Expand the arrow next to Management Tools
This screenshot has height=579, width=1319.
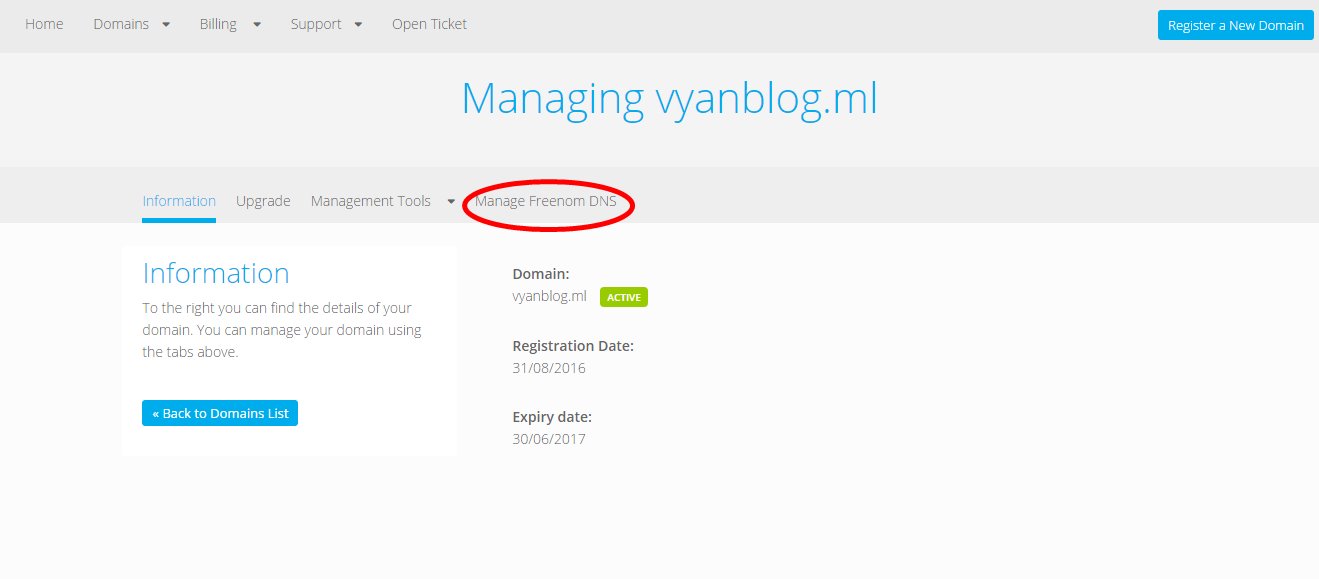[451, 202]
